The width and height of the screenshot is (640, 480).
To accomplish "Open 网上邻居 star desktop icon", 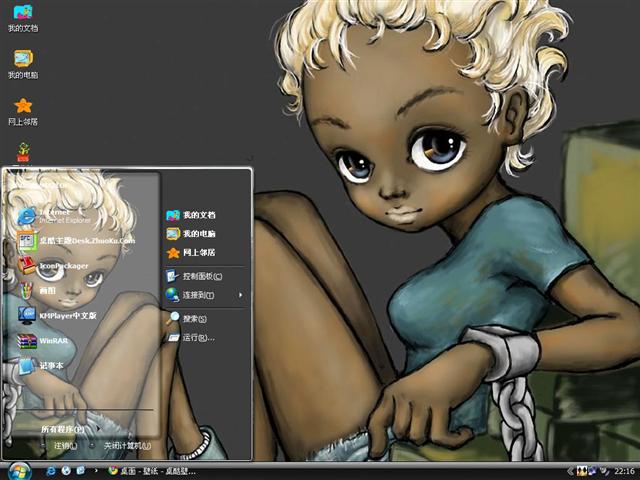I will click(x=23, y=112).
